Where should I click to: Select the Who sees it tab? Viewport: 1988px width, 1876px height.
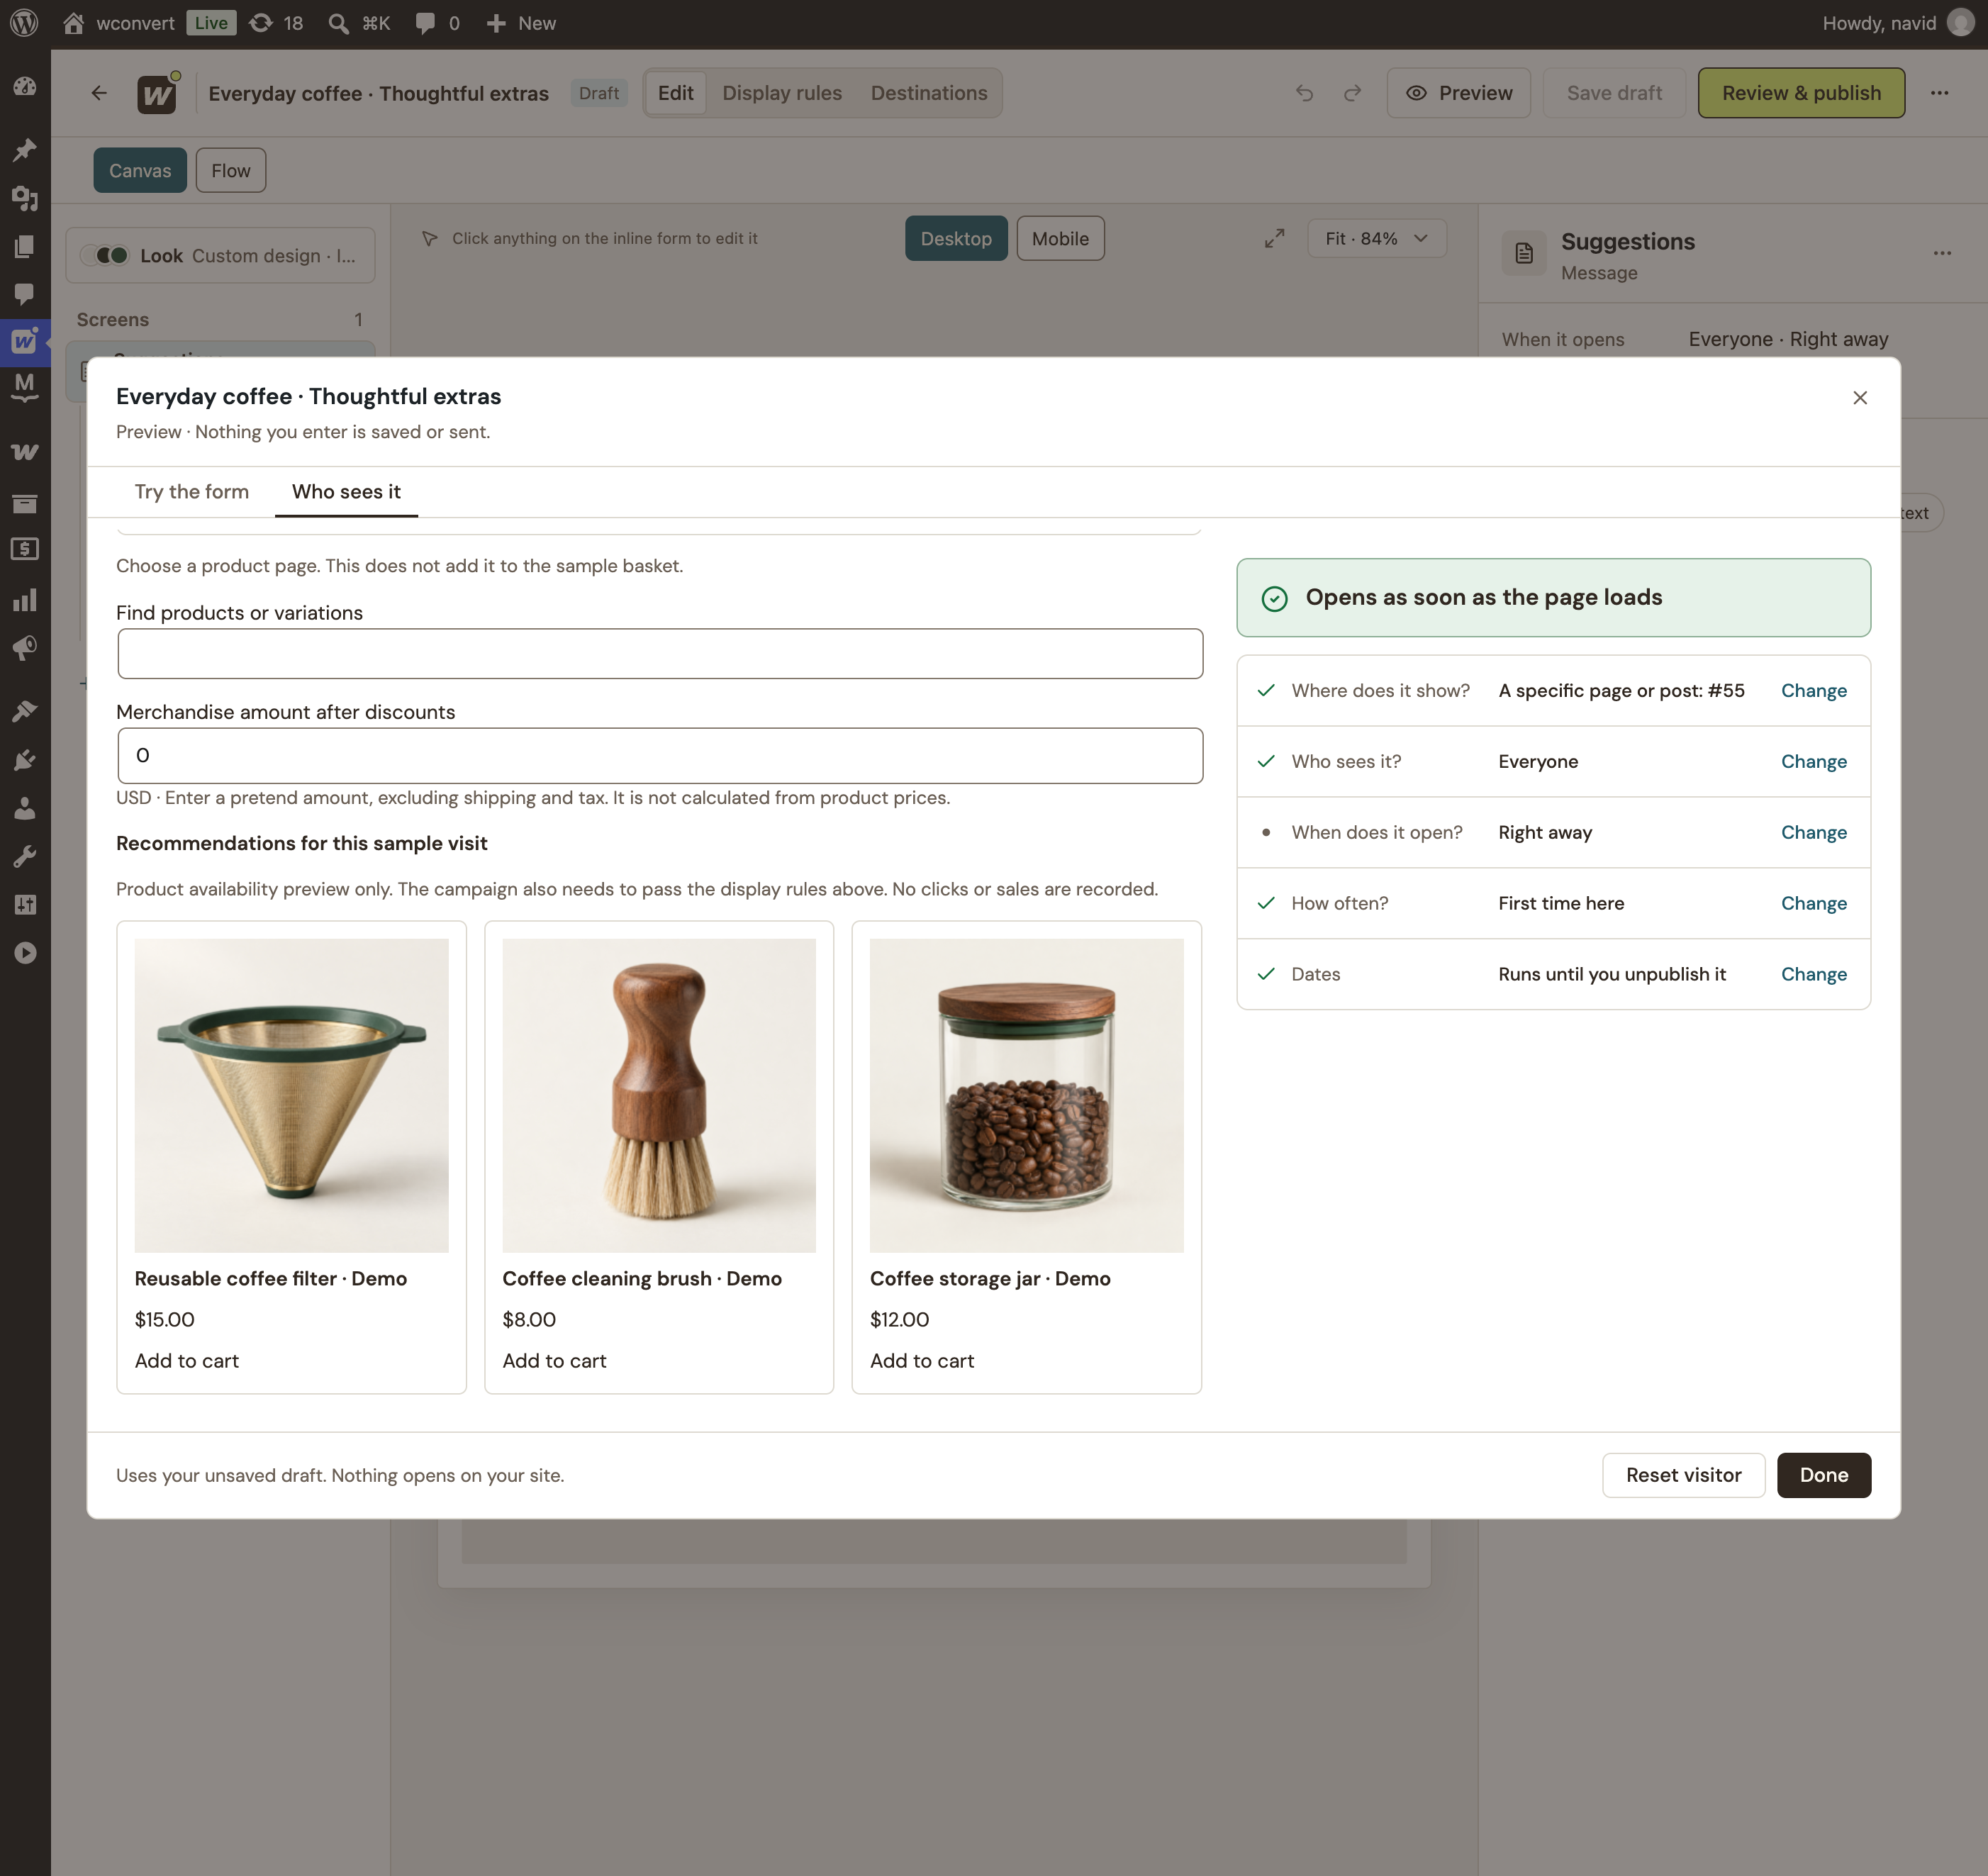(x=346, y=492)
